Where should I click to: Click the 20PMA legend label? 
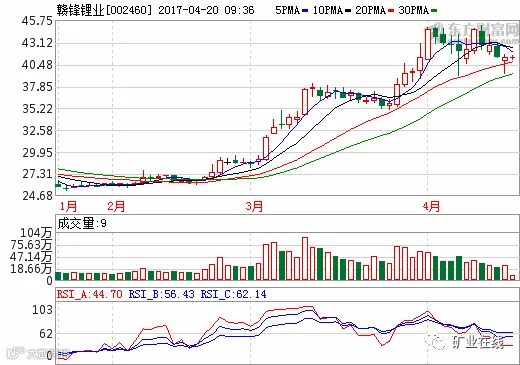[370, 10]
